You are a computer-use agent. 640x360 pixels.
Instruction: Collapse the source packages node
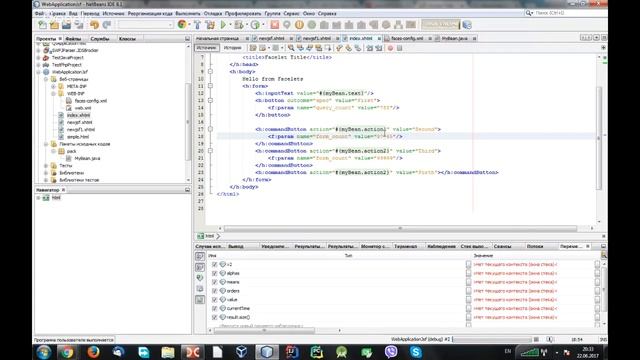(x=46, y=144)
